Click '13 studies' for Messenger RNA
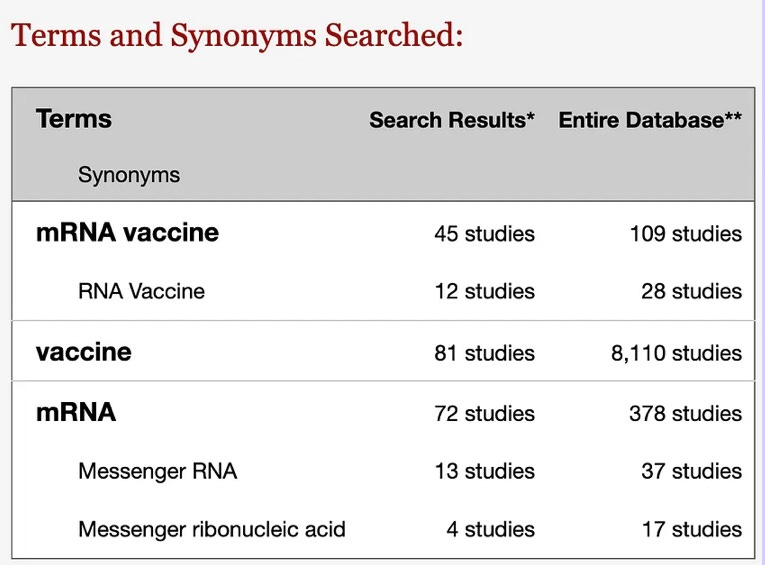 tap(484, 471)
